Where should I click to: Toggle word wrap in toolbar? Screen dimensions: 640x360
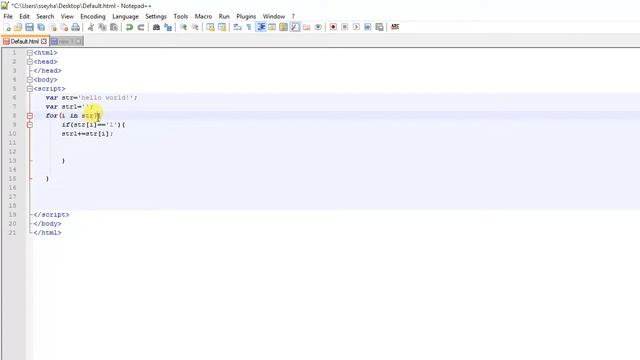pyautogui.click(x=237, y=27)
